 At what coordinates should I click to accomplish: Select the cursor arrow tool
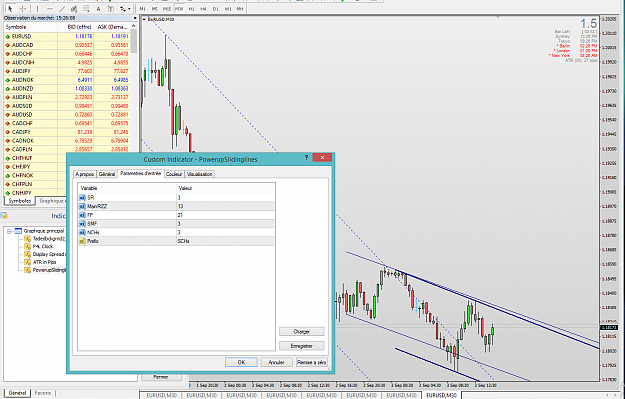click(10, 9)
